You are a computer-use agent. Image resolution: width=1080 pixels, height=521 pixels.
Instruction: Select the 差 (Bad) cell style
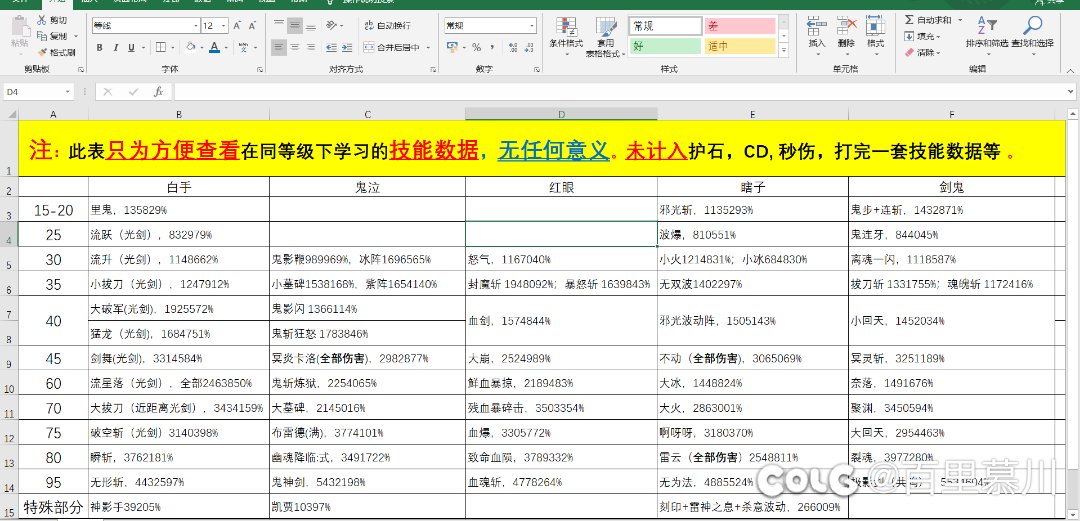point(740,26)
